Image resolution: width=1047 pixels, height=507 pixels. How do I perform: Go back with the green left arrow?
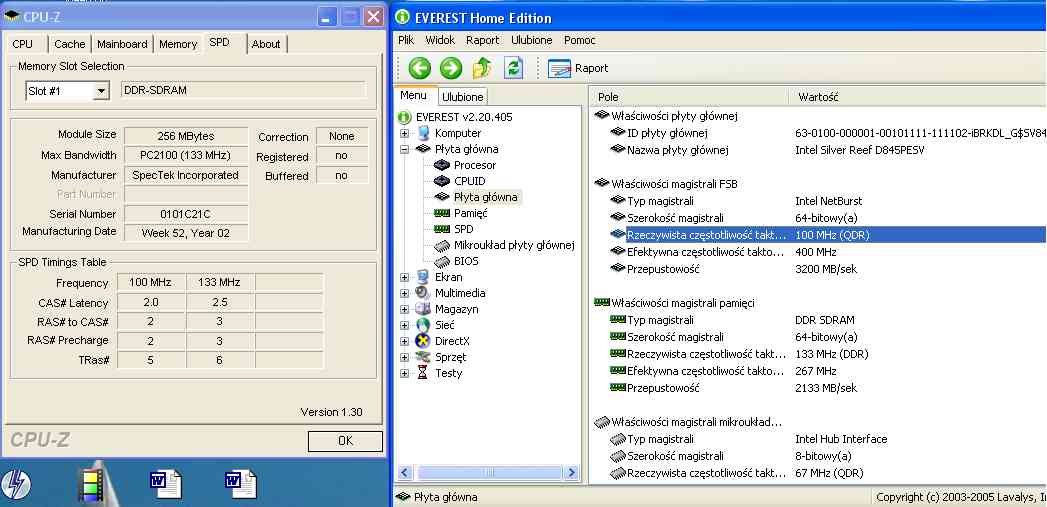[x=420, y=67]
